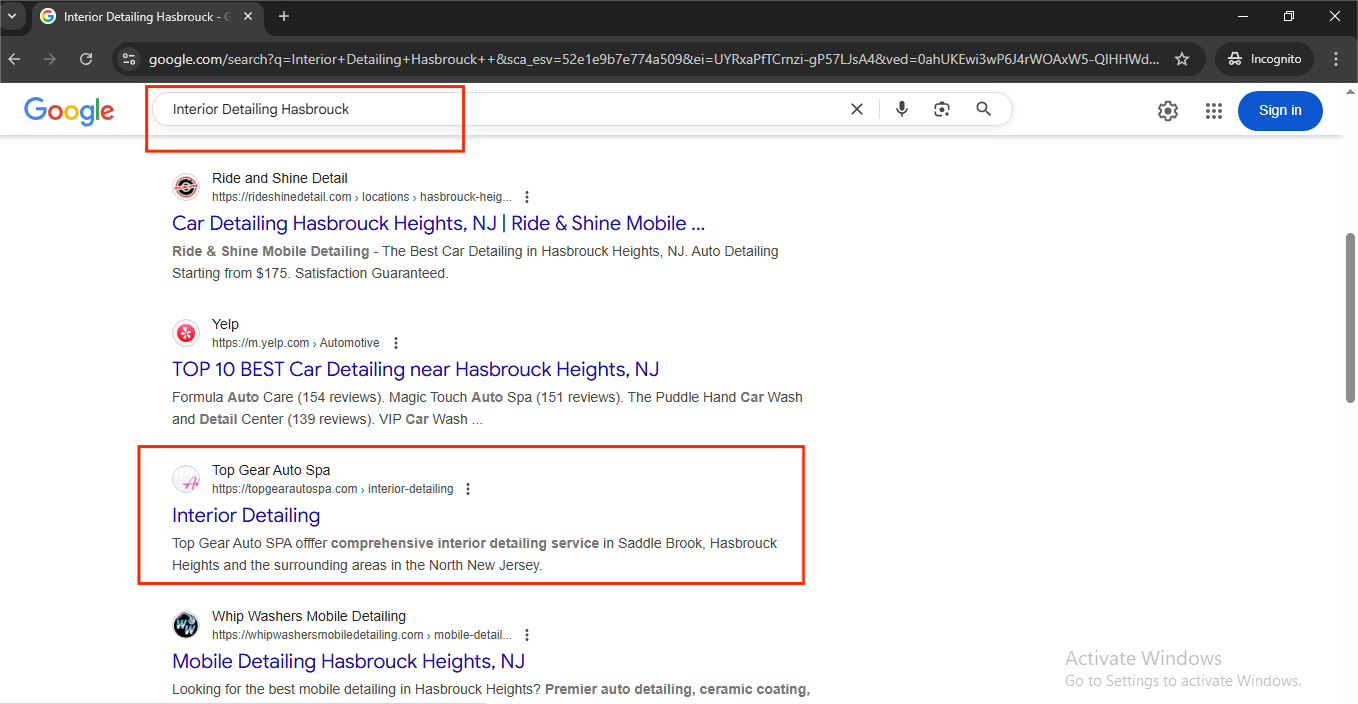
Task: Click the Sign in button
Action: [x=1280, y=111]
